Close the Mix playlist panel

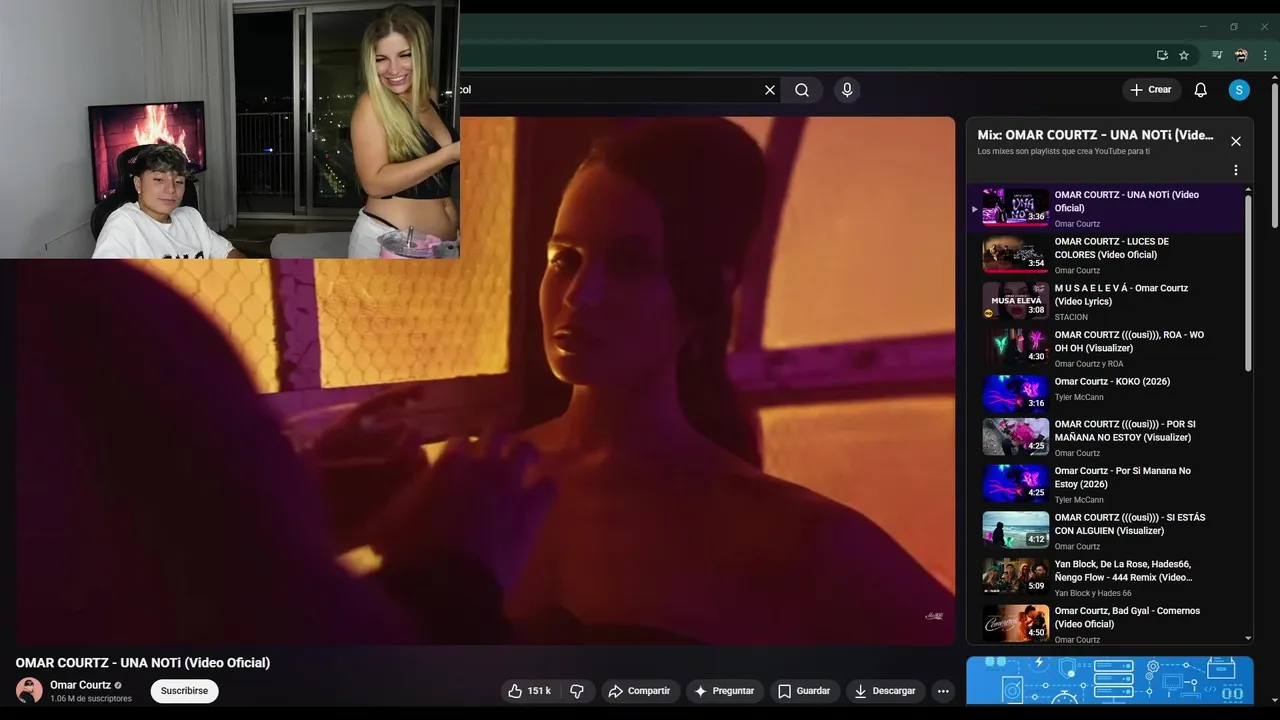(1235, 141)
